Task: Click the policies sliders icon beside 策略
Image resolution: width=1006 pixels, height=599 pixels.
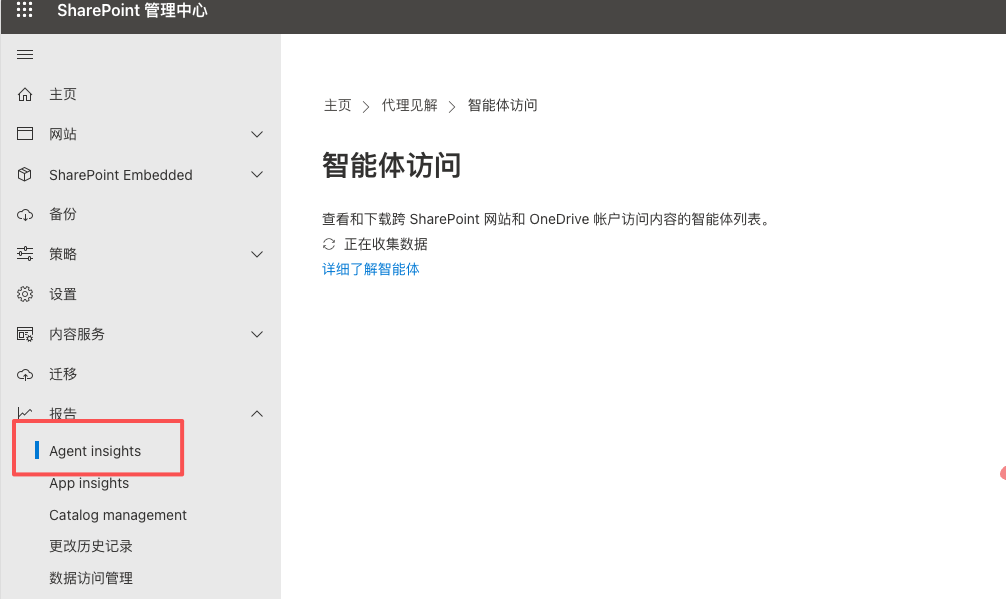Action: pyautogui.click(x=25, y=254)
